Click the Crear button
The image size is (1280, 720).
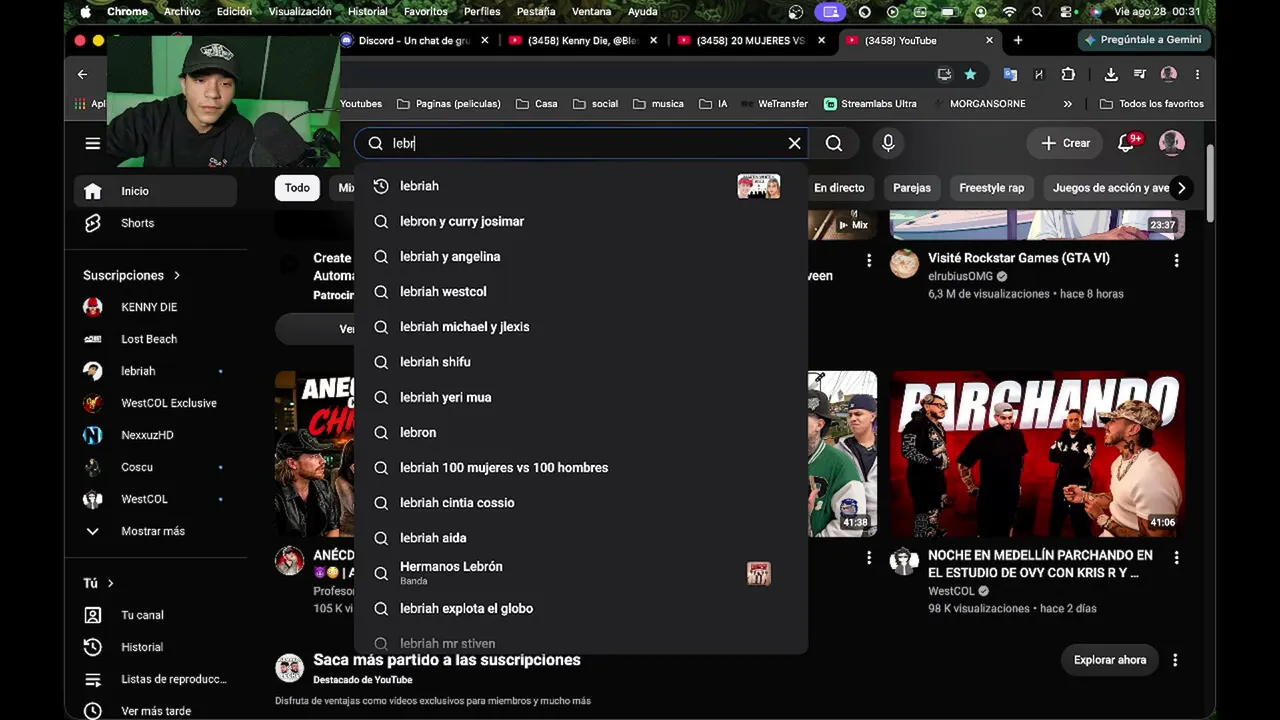[1065, 143]
